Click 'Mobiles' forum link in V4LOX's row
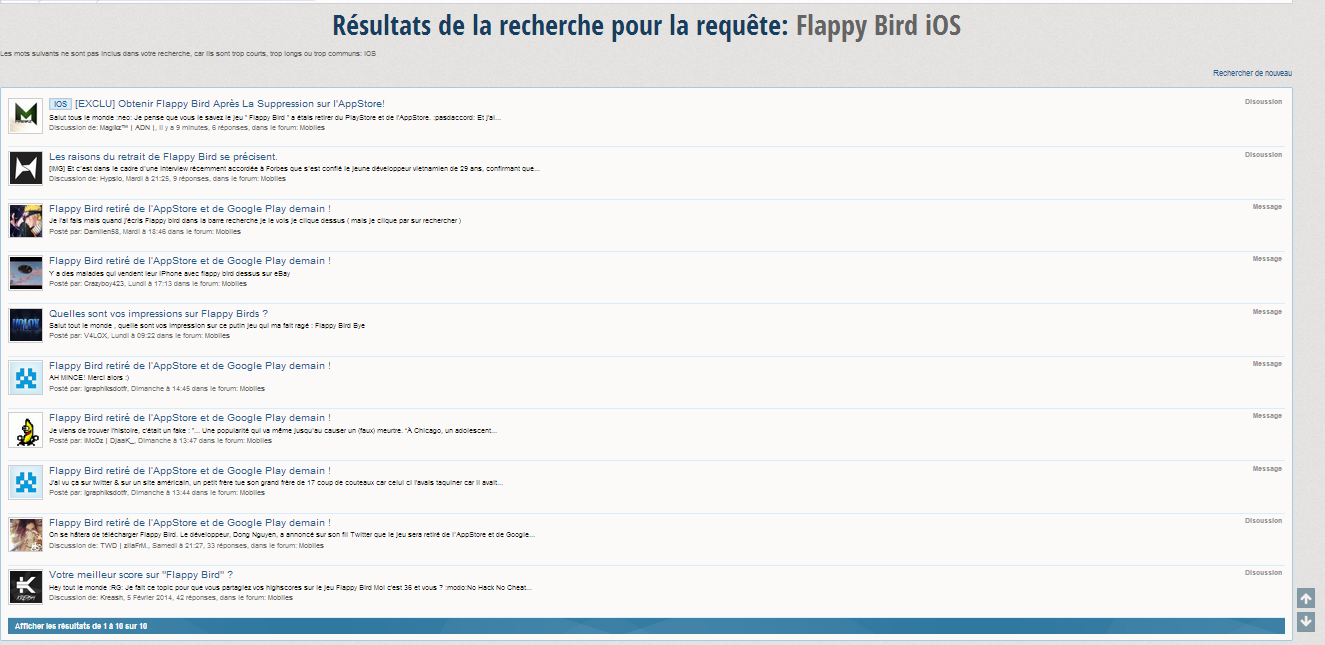 (217, 336)
